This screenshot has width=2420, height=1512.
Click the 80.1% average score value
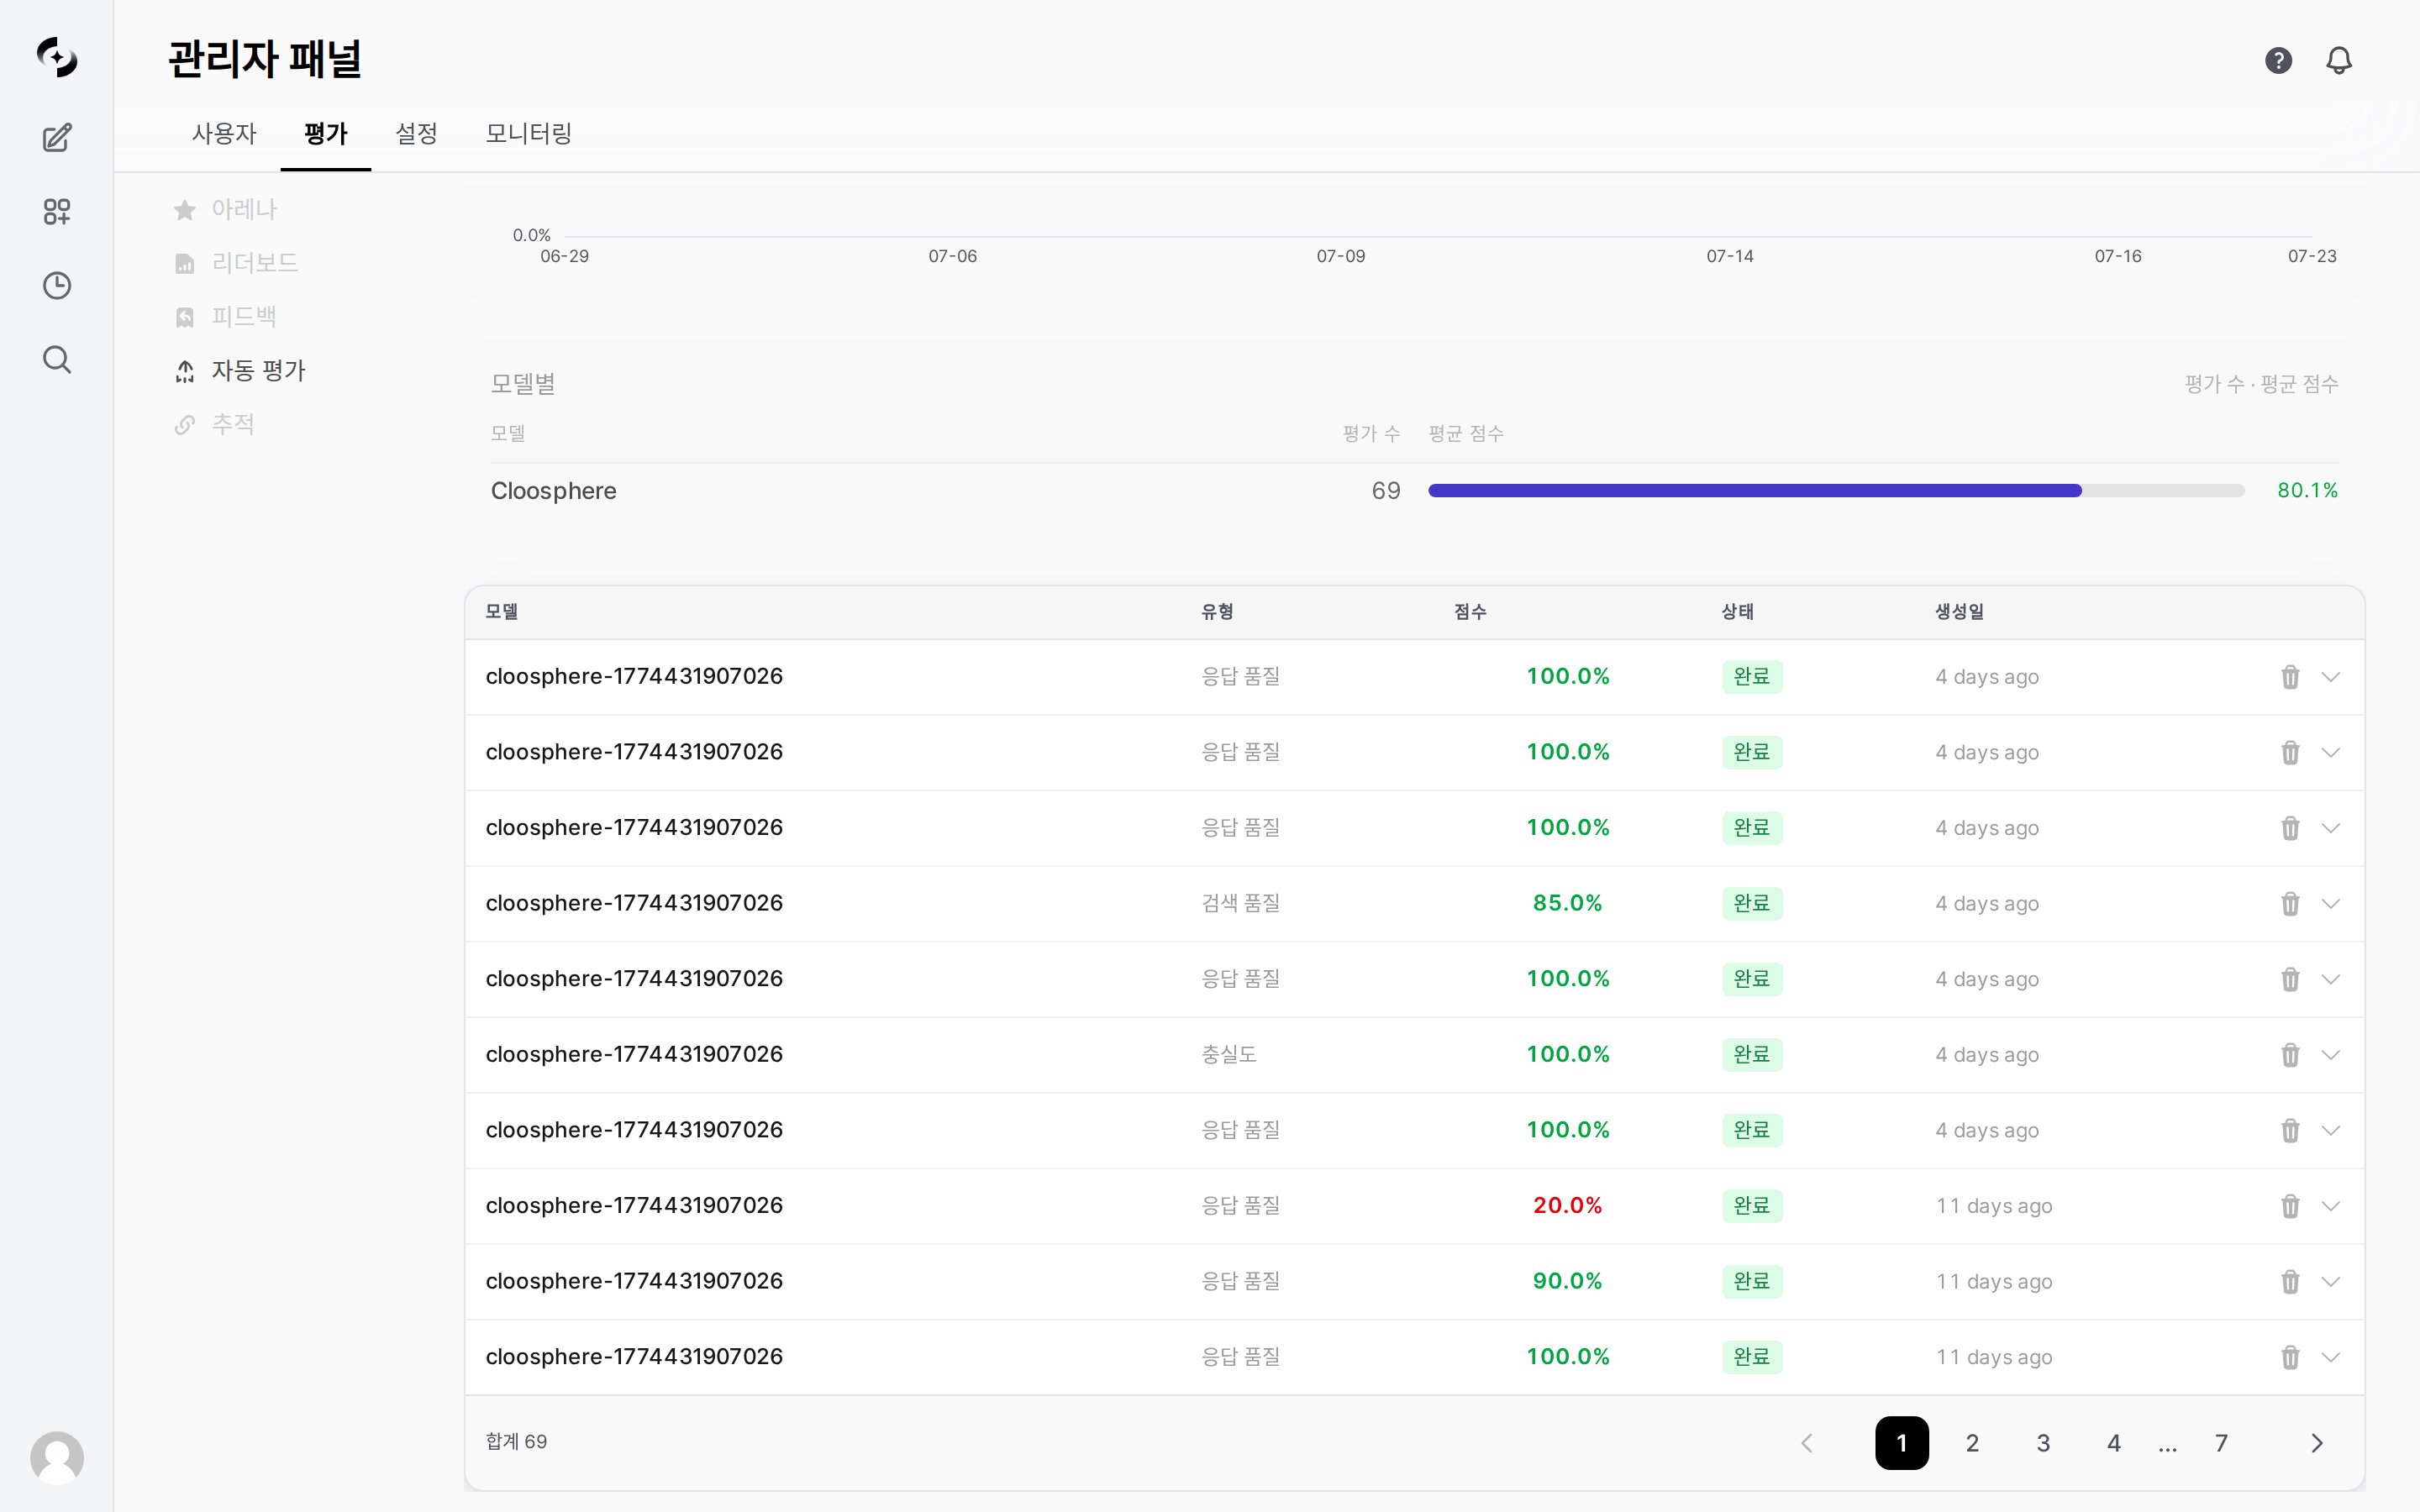tap(2307, 490)
